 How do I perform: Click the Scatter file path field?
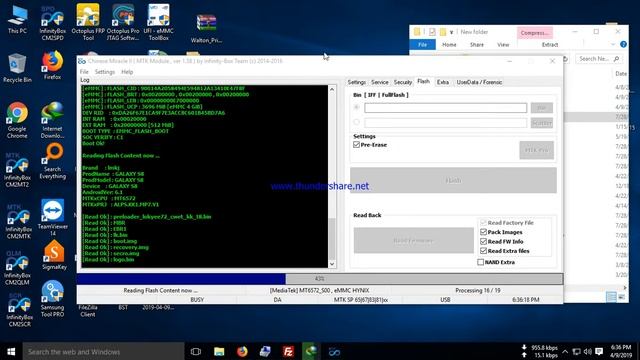tap(445, 122)
